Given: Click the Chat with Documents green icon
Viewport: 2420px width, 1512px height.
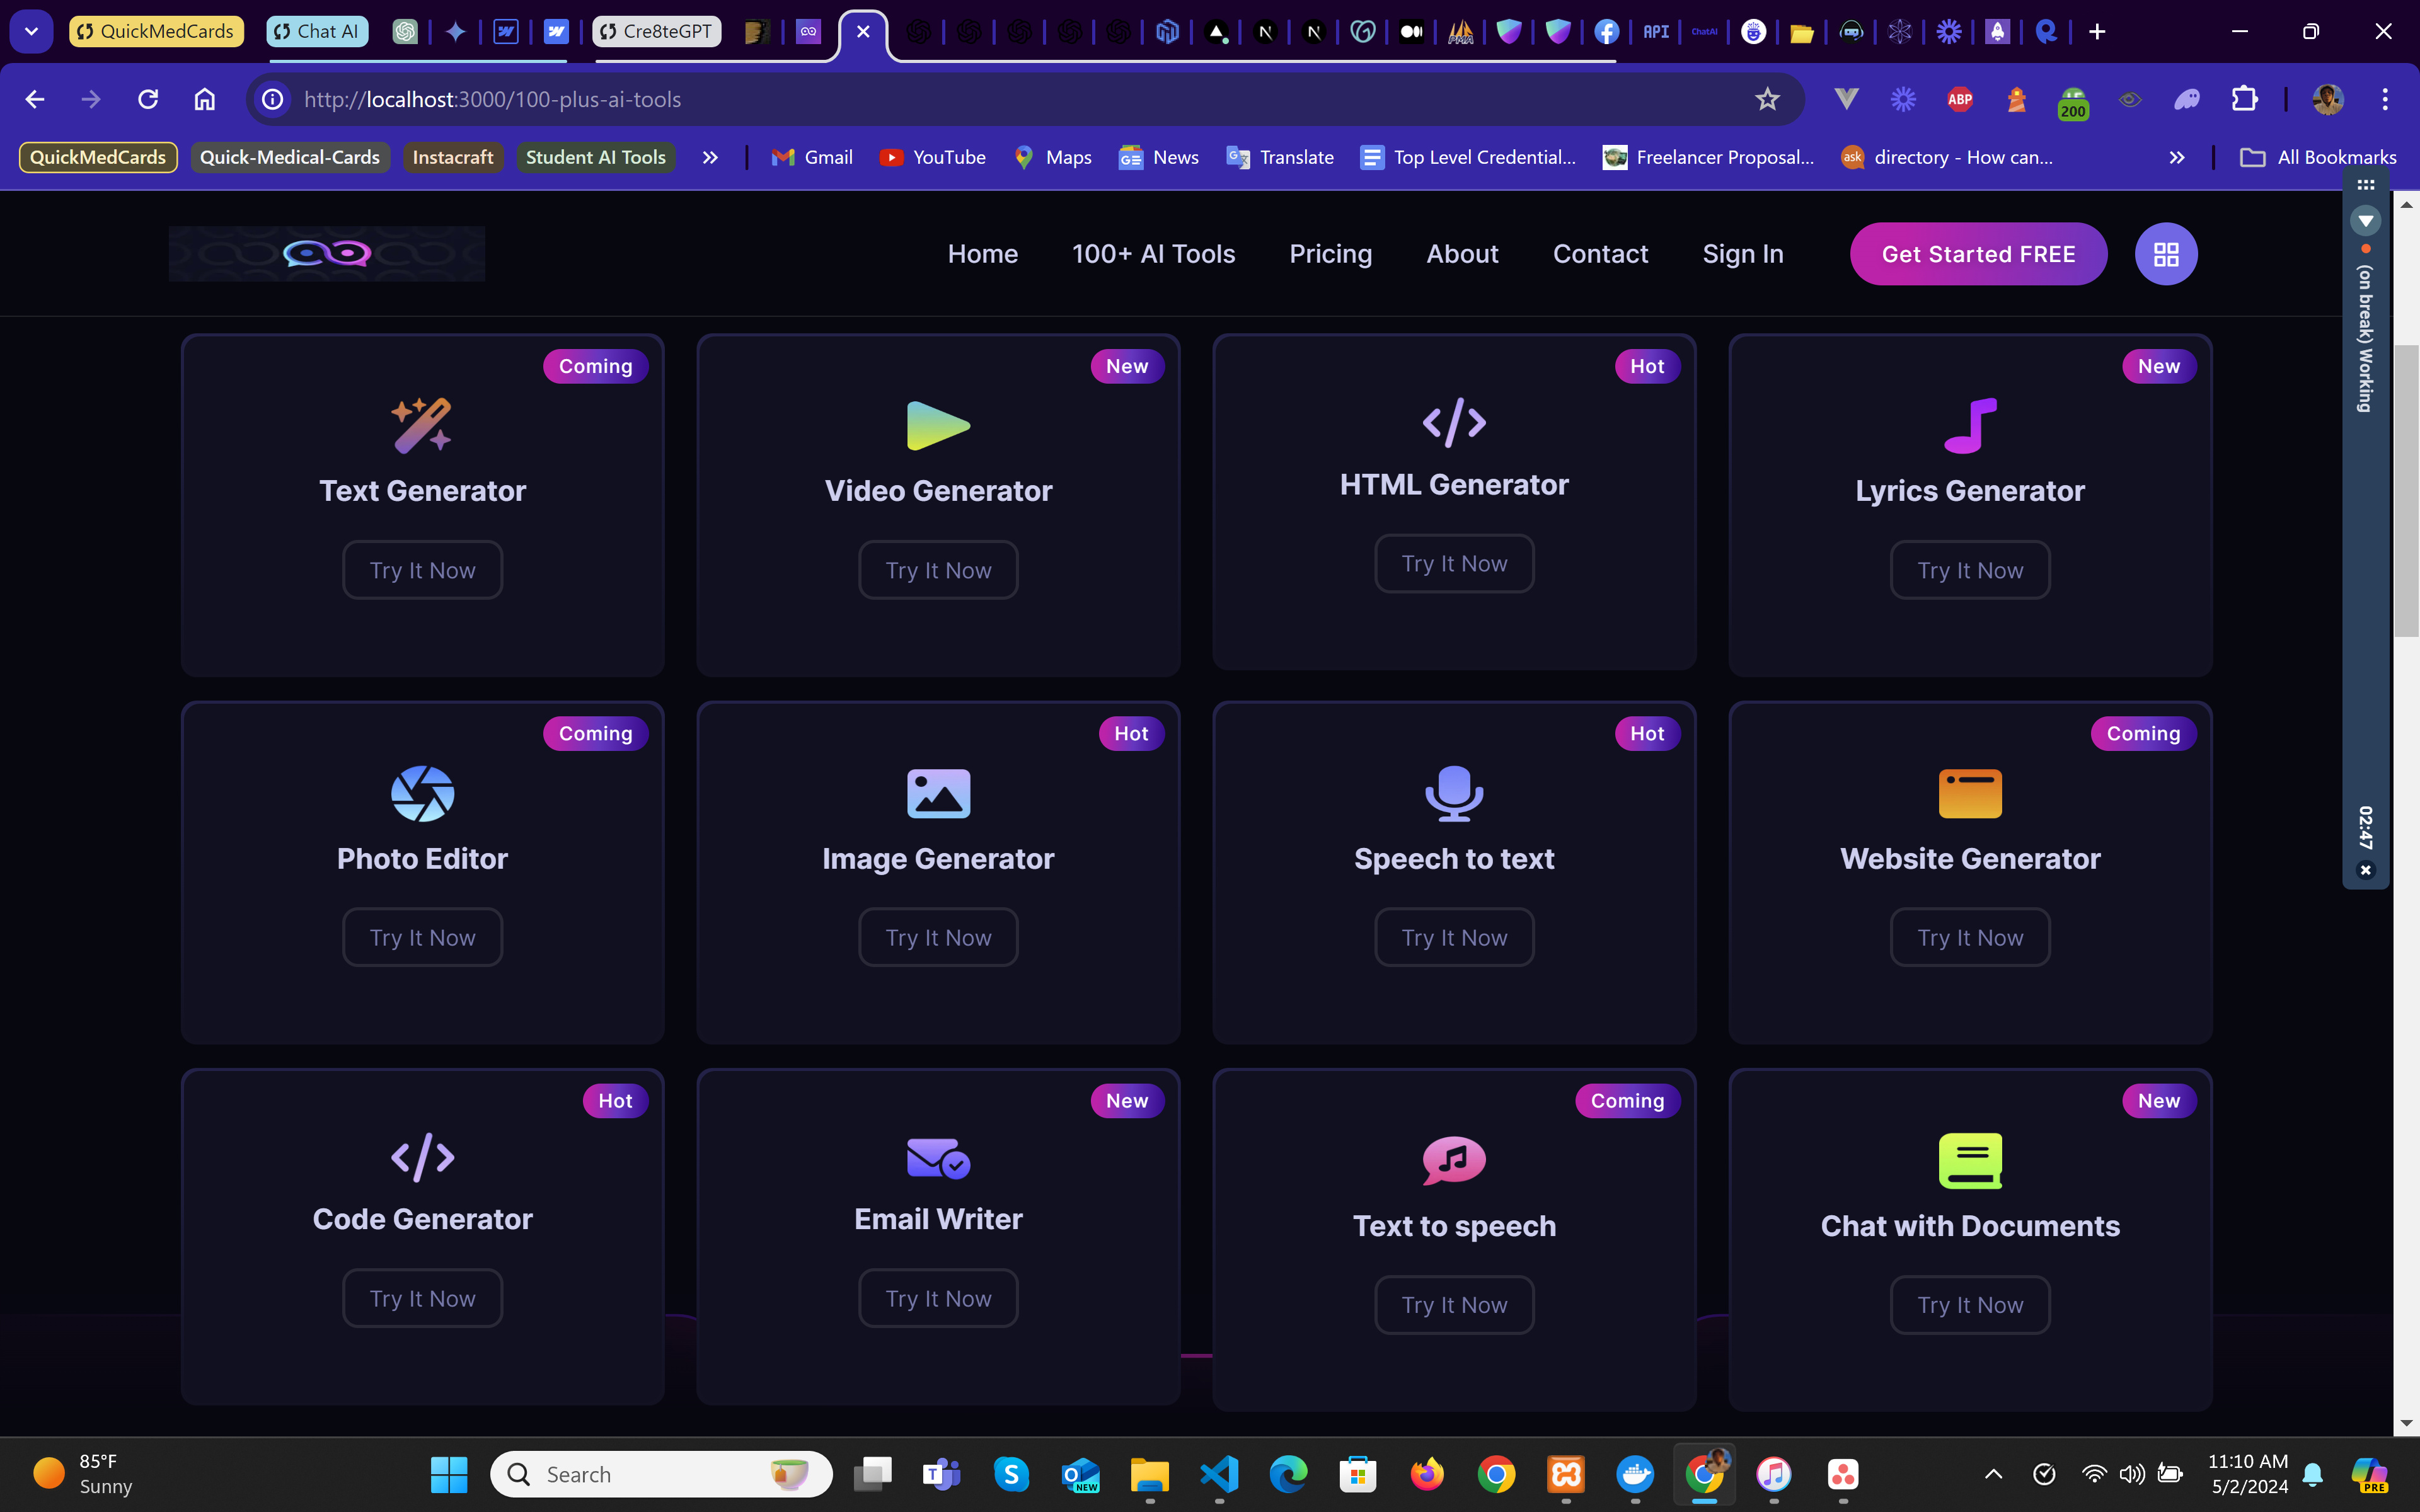Looking at the screenshot, I should tap(1970, 1160).
